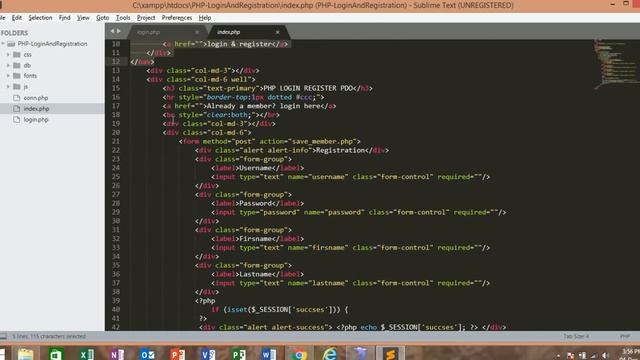Open Visio from the taskbar
The width and height of the screenshot is (640, 360).
(x=208, y=354)
